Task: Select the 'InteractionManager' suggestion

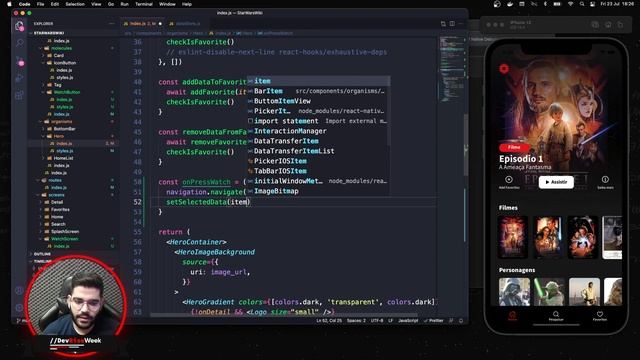Action: 318,131
